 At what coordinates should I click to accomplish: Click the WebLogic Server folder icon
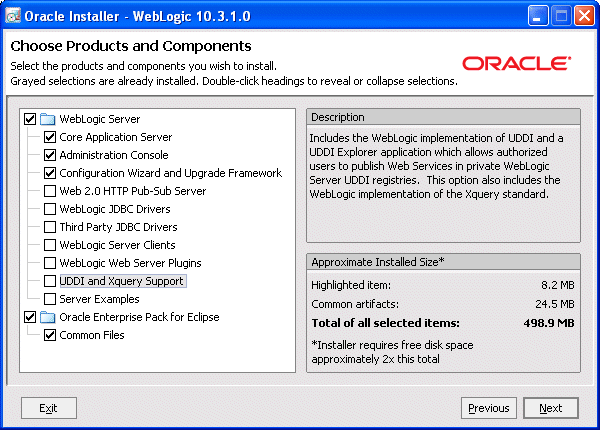(x=48, y=119)
